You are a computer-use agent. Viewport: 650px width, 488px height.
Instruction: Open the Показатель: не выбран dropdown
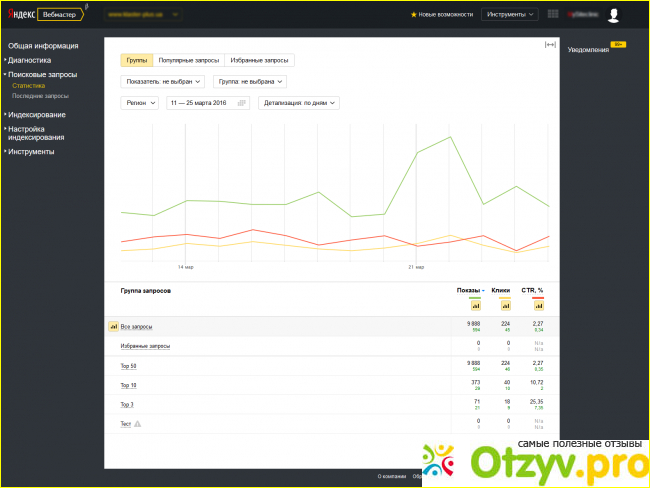pos(164,81)
